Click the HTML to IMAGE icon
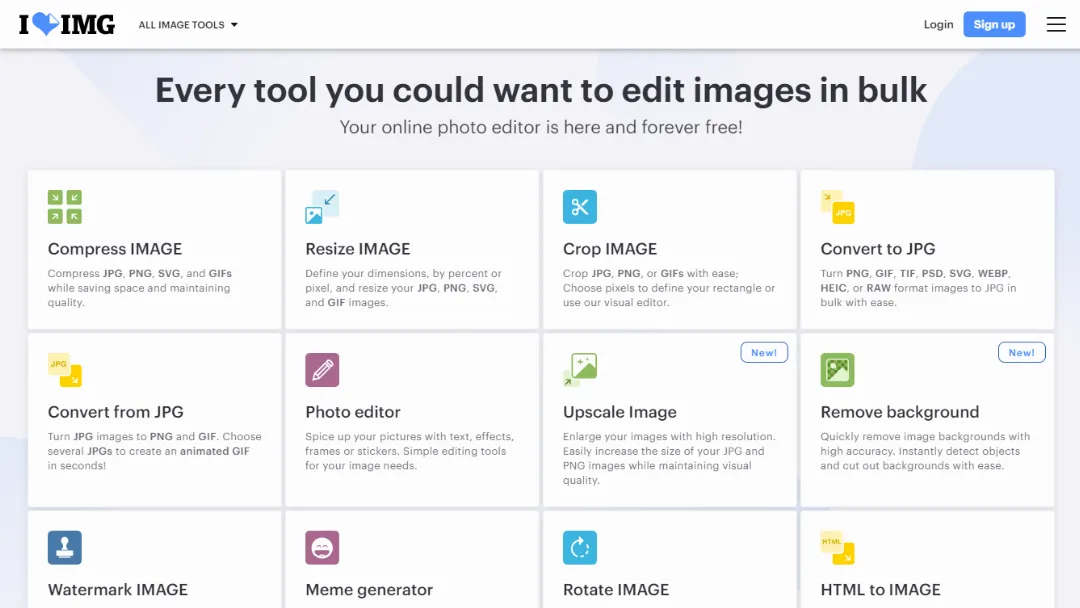Screen dimensions: 1080x608 (x=838, y=547)
